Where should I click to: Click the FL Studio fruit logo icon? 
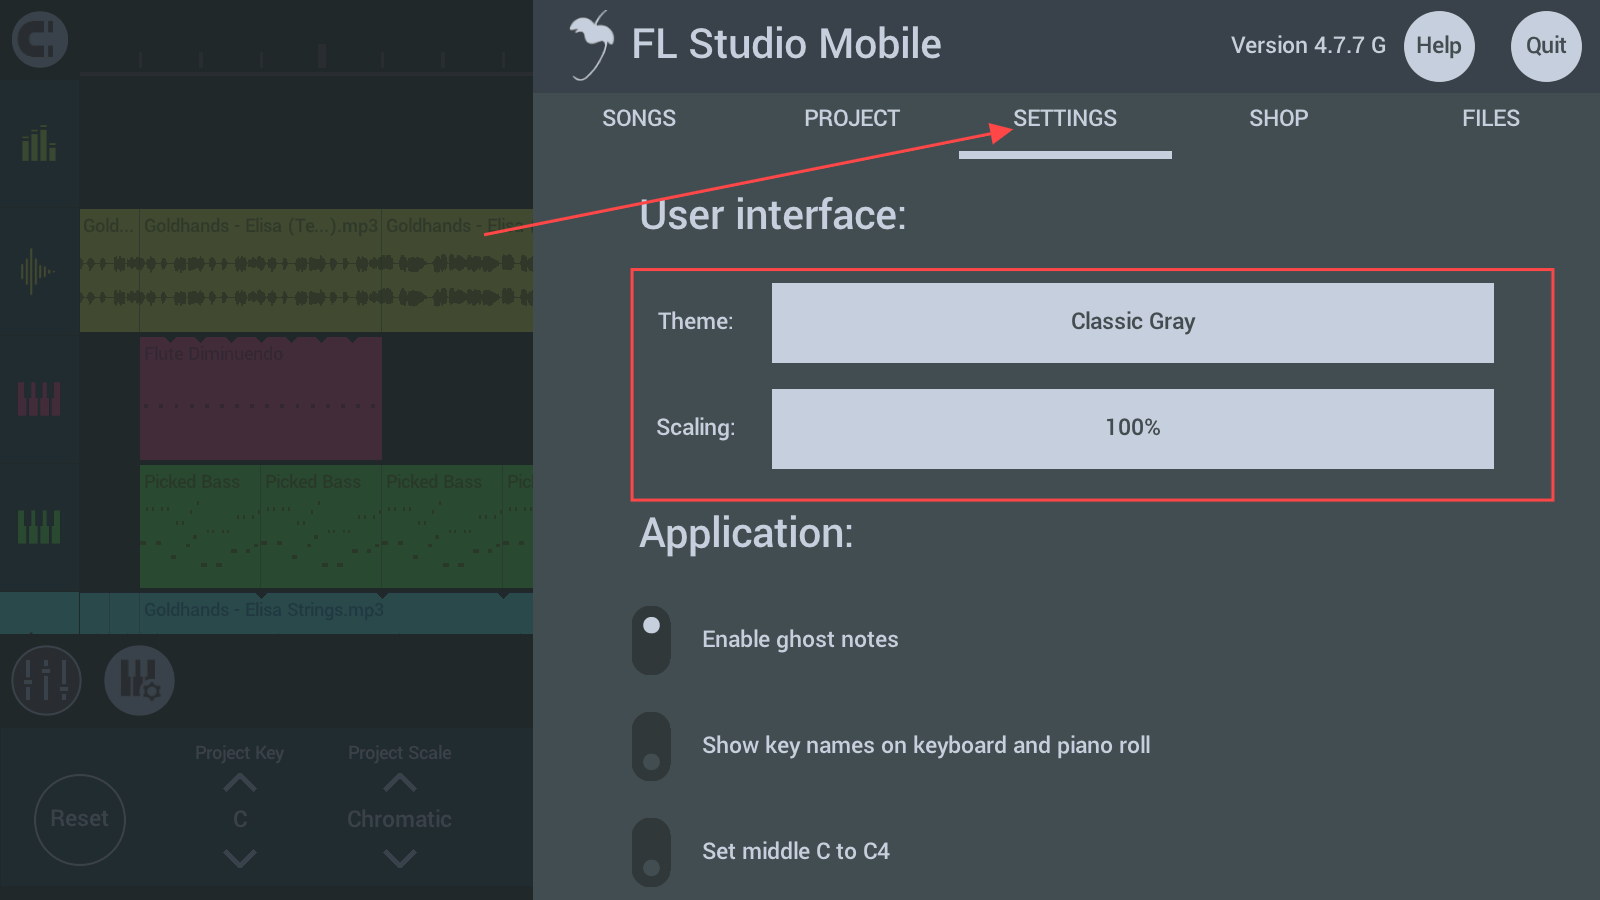click(591, 45)
